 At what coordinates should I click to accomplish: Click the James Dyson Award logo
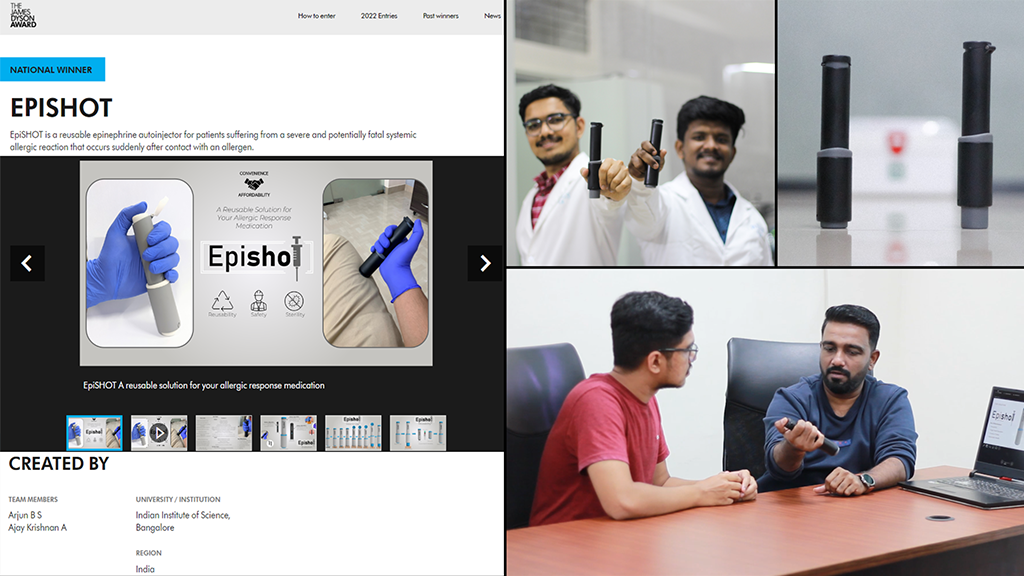click(23, 16)
